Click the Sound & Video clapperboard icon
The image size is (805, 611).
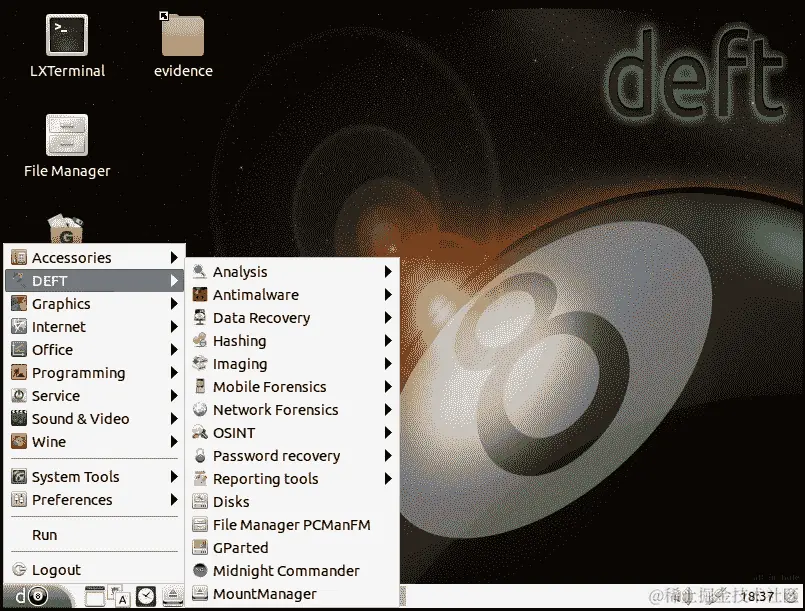point(19,418)
